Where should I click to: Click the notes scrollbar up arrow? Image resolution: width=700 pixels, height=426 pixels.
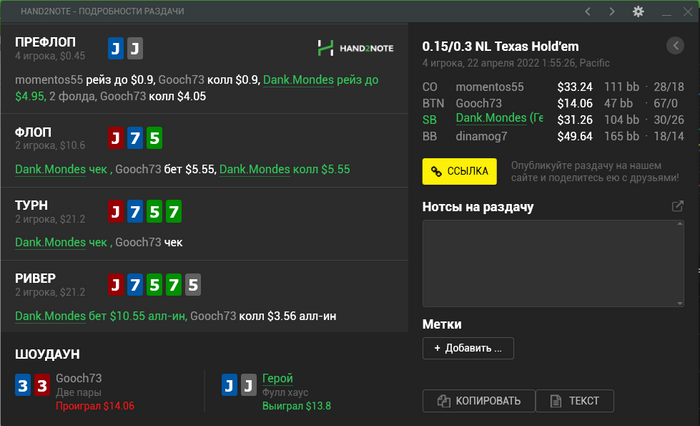click(x=680, y=224)
